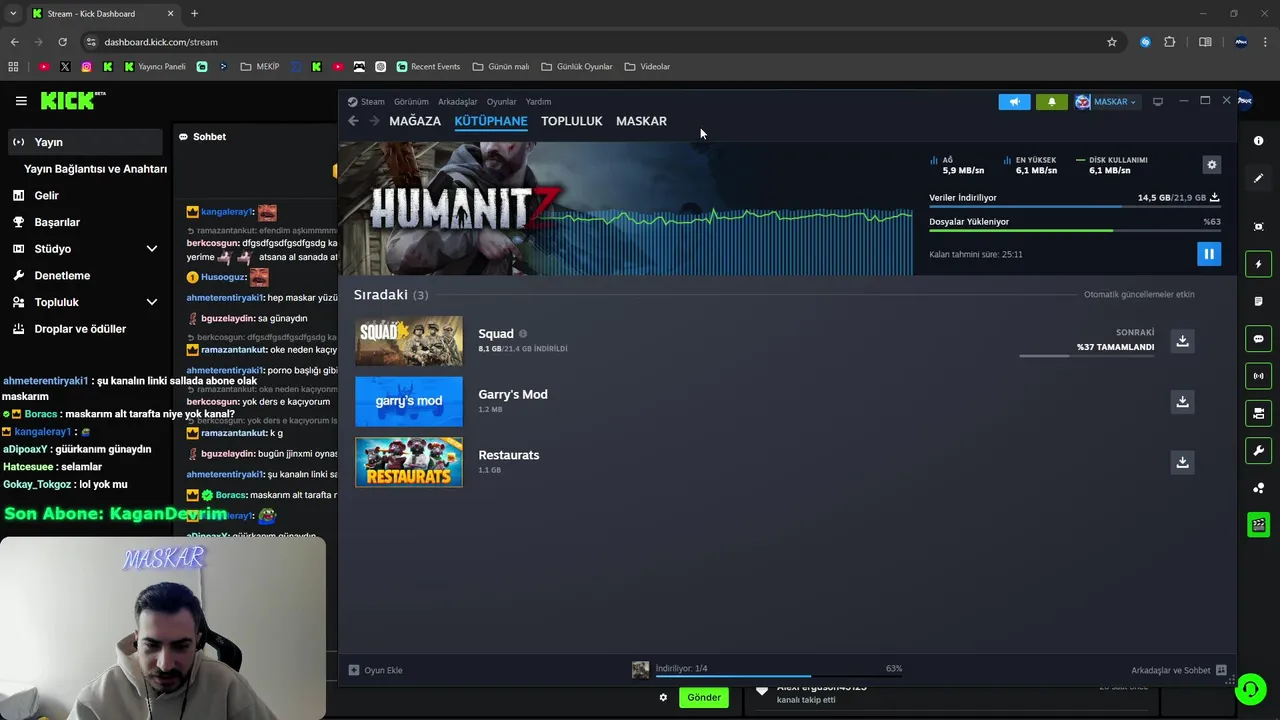Image resolution: width=1280 pixels, height=720 pixels.
Task: Click the Dosyalar Yükleniyor progress bar
Action: pyautogui.click(x=1075, y=231)
